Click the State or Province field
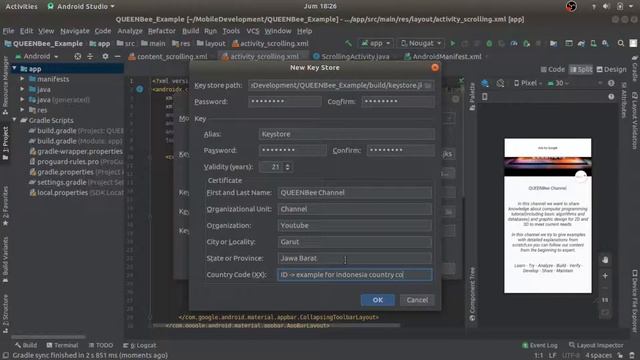Viewport: 640px width, 360px height. click(x=355, y=258)
